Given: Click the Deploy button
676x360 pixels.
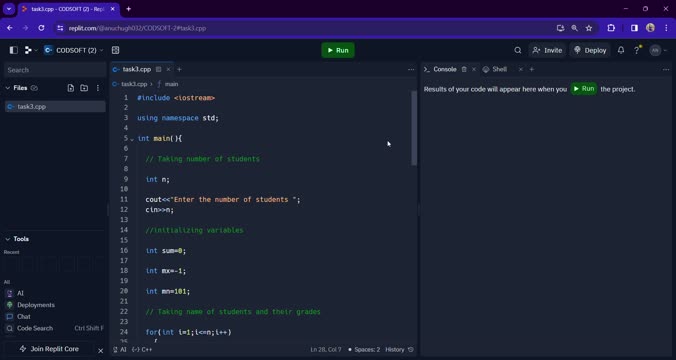Looking at the screenshot, I should 589,50.
